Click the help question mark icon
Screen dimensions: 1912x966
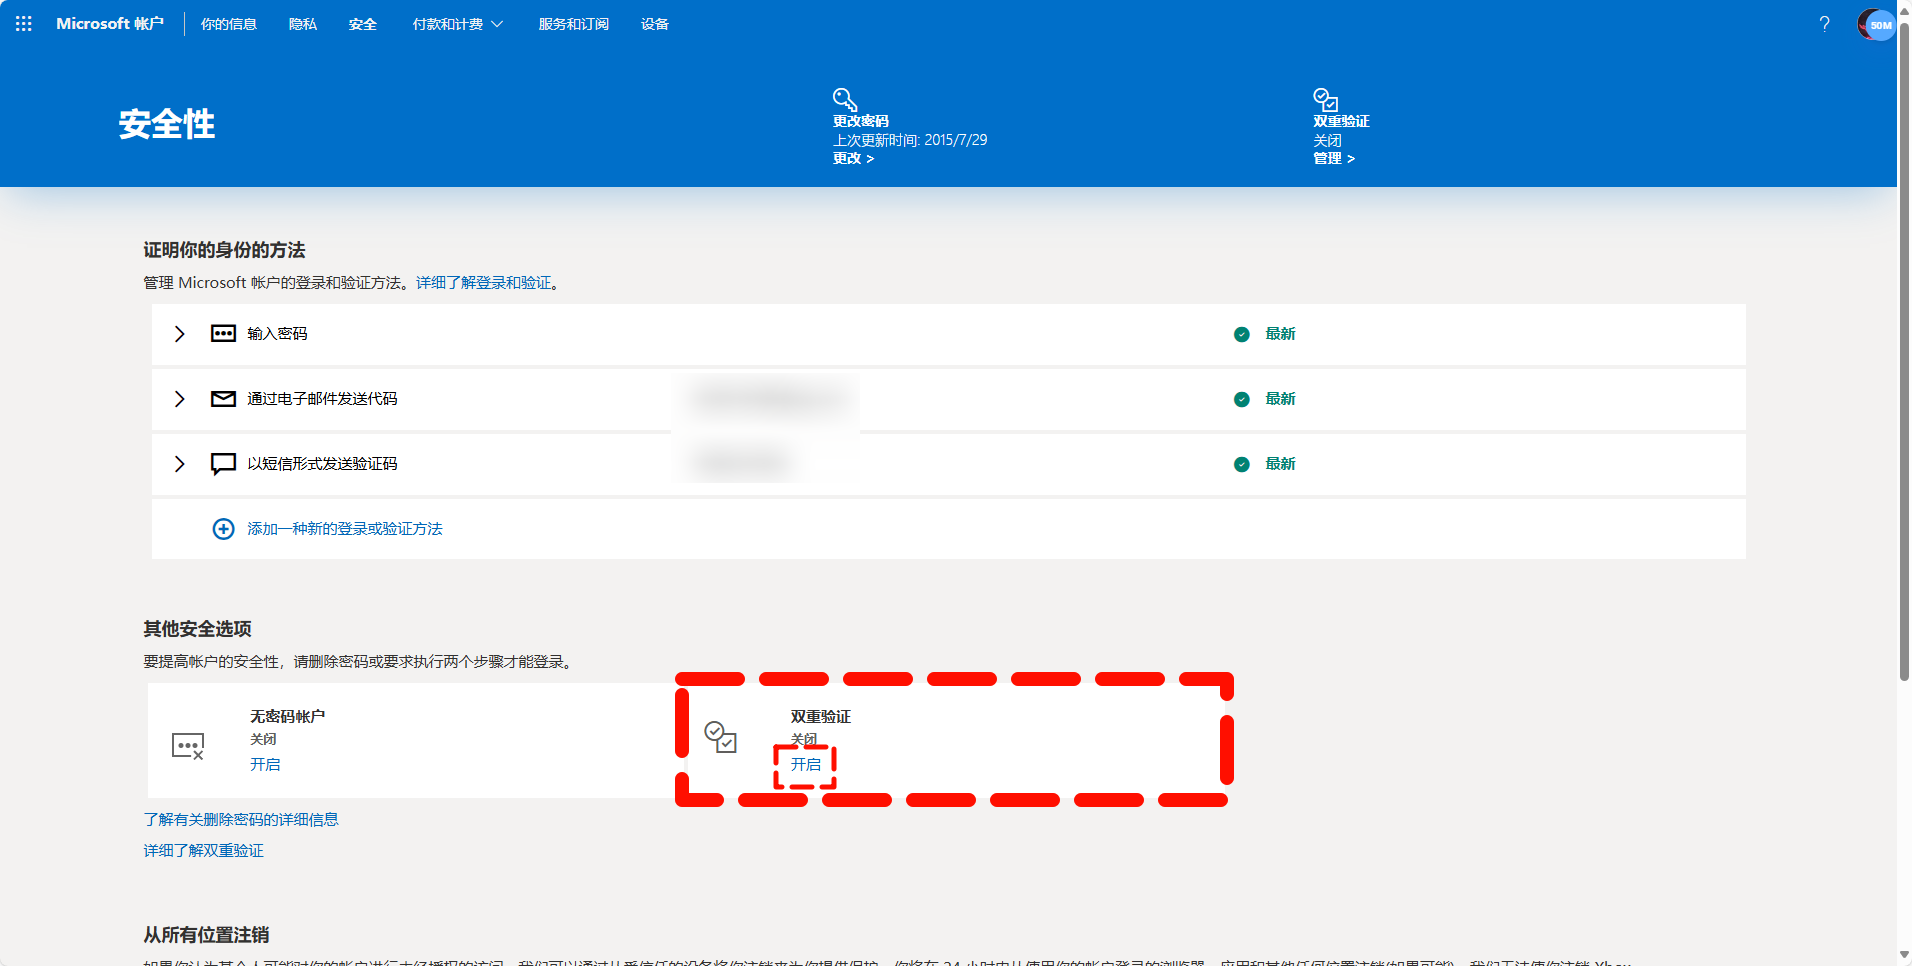(x=1824, y=24)
